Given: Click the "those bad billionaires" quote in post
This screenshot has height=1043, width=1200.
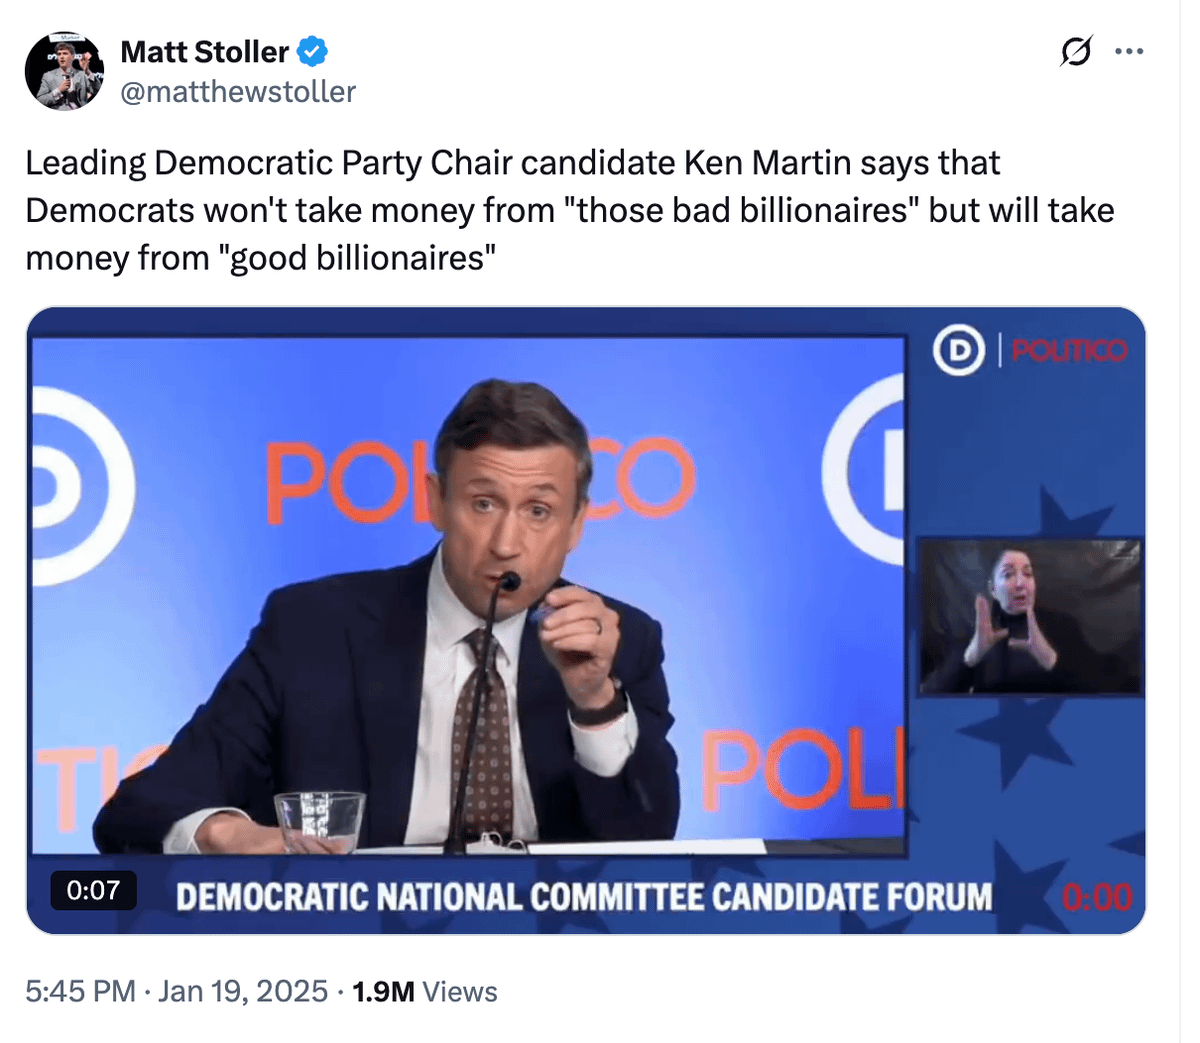Looking at the screenshot, I should [x=746, y=210].
